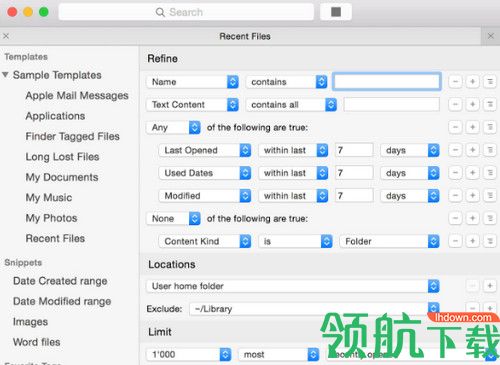Open the Last Opened attribute dropdown
The height and width of the screenshot is (365, 500).
[x=205, y=150]
